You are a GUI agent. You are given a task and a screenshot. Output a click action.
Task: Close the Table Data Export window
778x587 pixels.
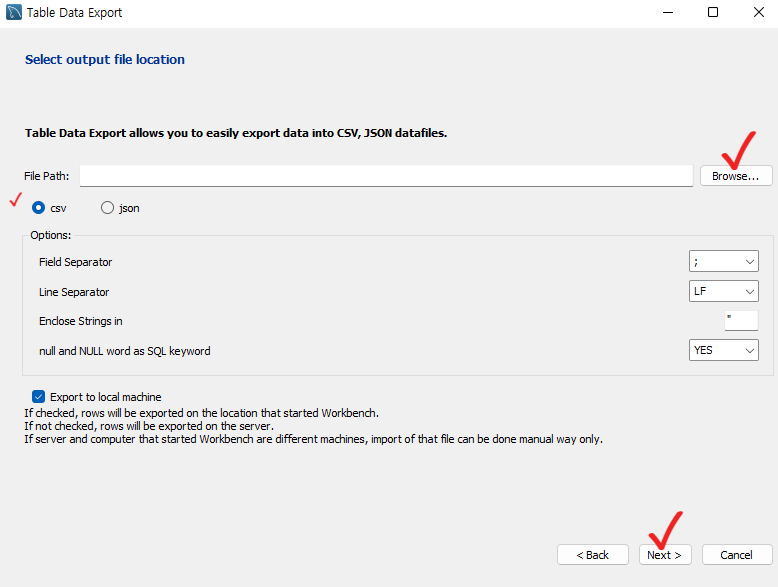759,12
